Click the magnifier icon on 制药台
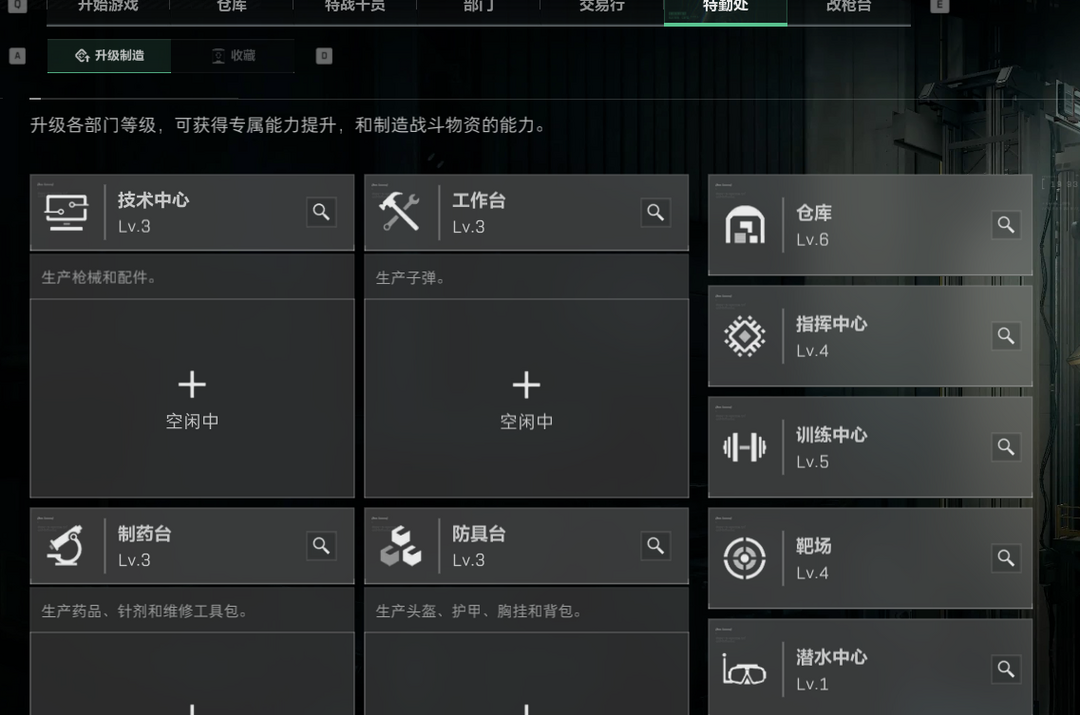This screenshot has width=1080, height=715. click(x=321, y=545)
